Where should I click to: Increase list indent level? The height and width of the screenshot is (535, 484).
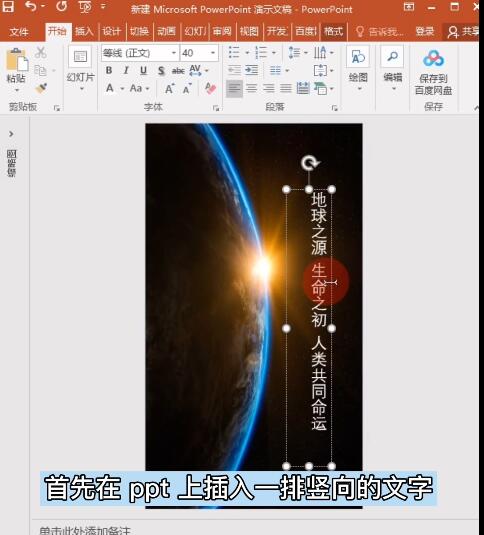(x=252, y=71)
